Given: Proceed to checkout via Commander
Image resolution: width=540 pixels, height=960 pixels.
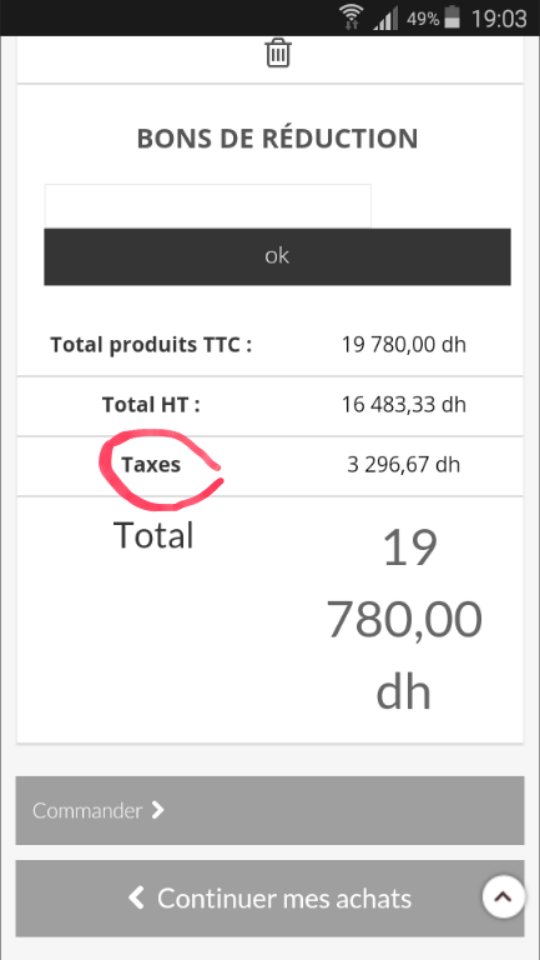Looking at the screenshot, I should (270, 811).
